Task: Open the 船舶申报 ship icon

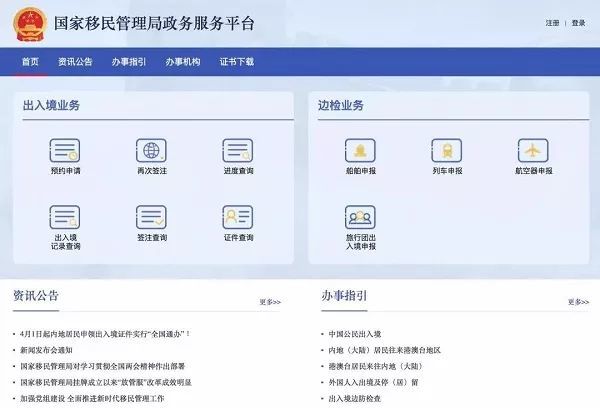Action: [x=360, y=150]
